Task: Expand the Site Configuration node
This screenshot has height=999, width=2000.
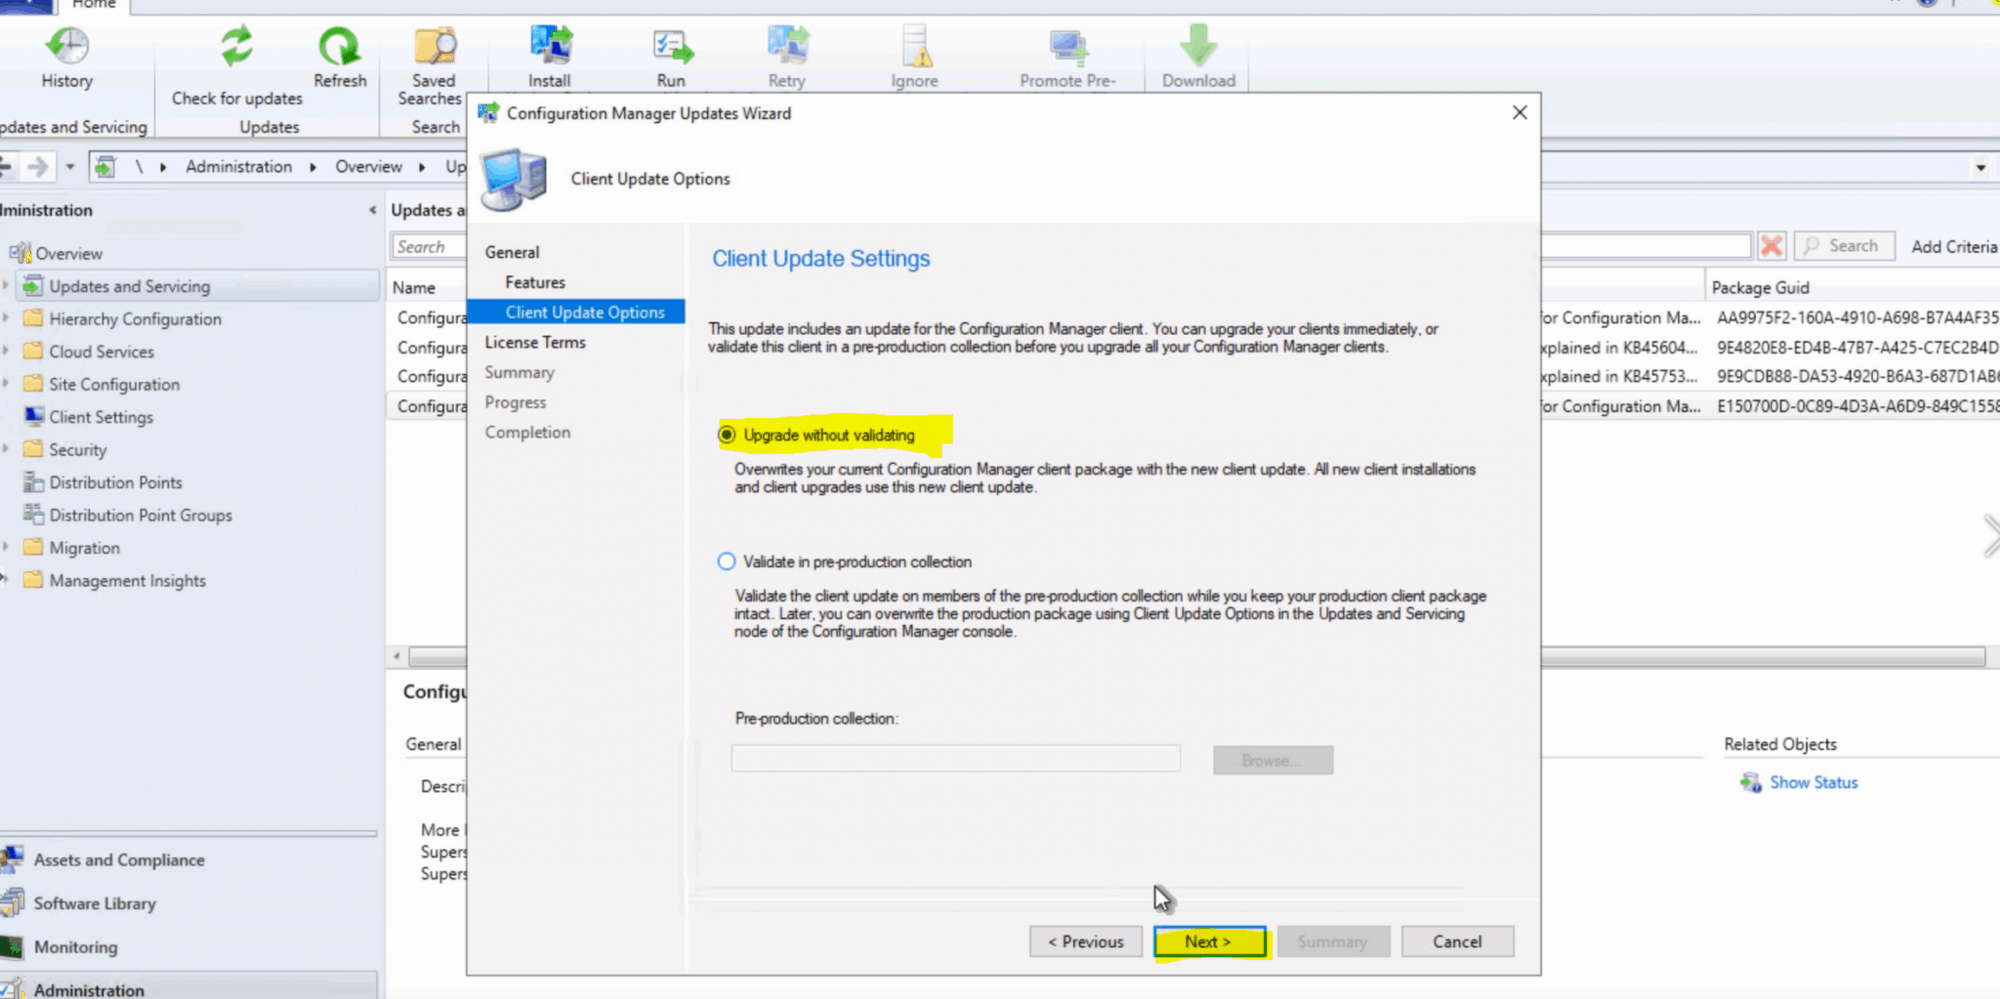Action: [x=6, y=384]
